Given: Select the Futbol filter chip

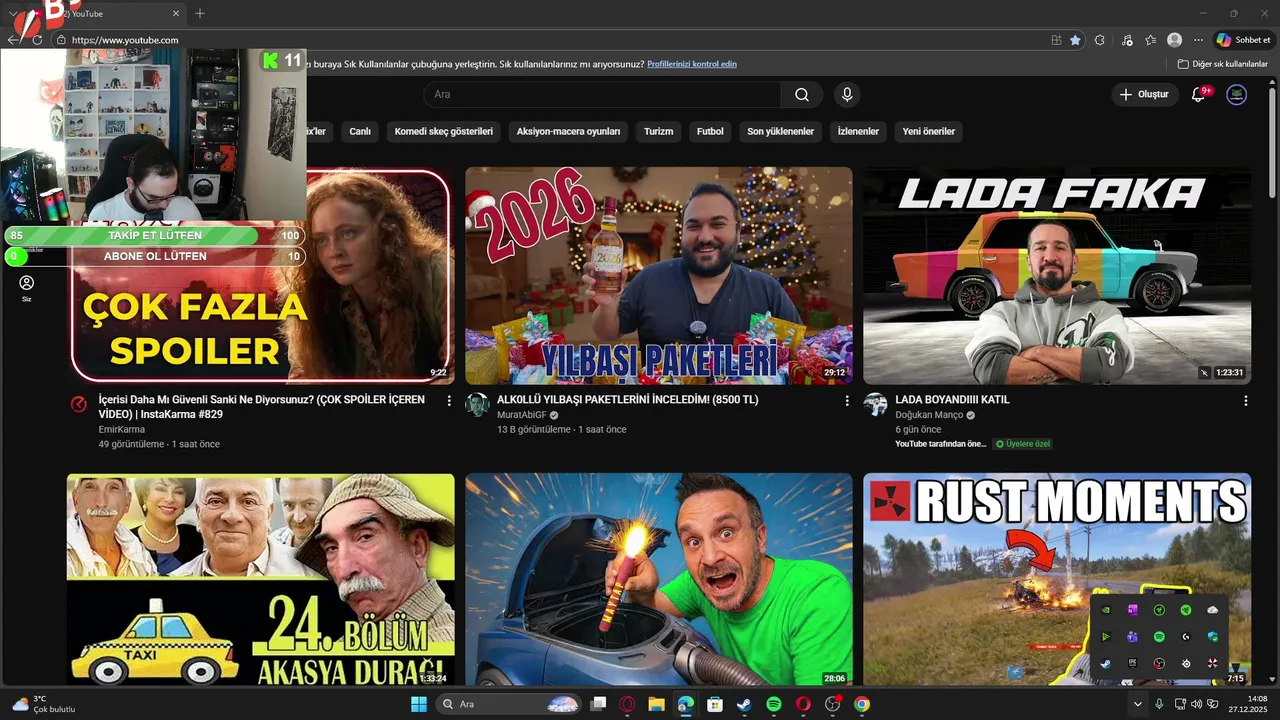Looking at the screenshot, I should (710, 131).
